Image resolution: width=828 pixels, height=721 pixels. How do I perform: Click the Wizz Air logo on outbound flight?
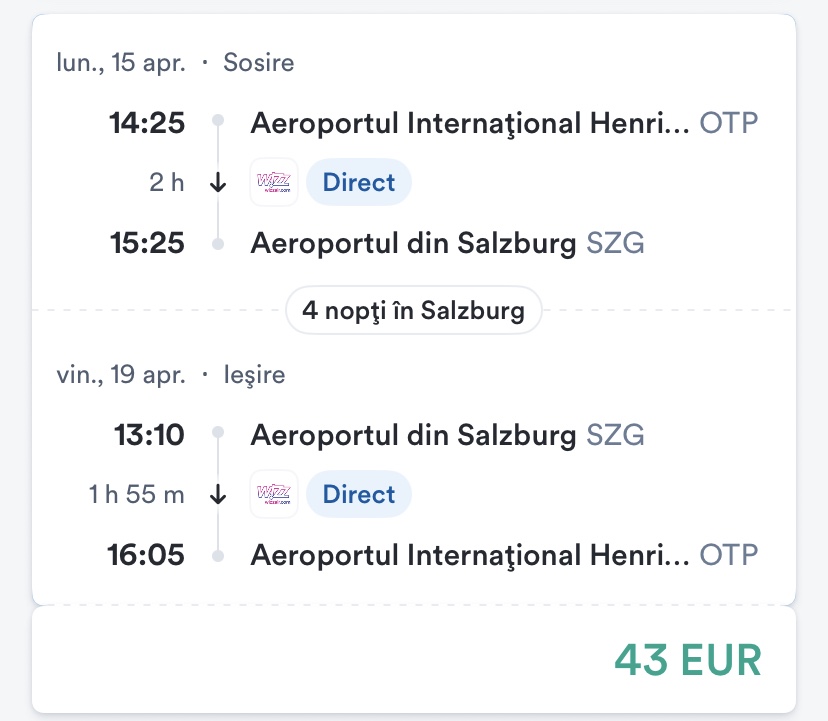274,183
